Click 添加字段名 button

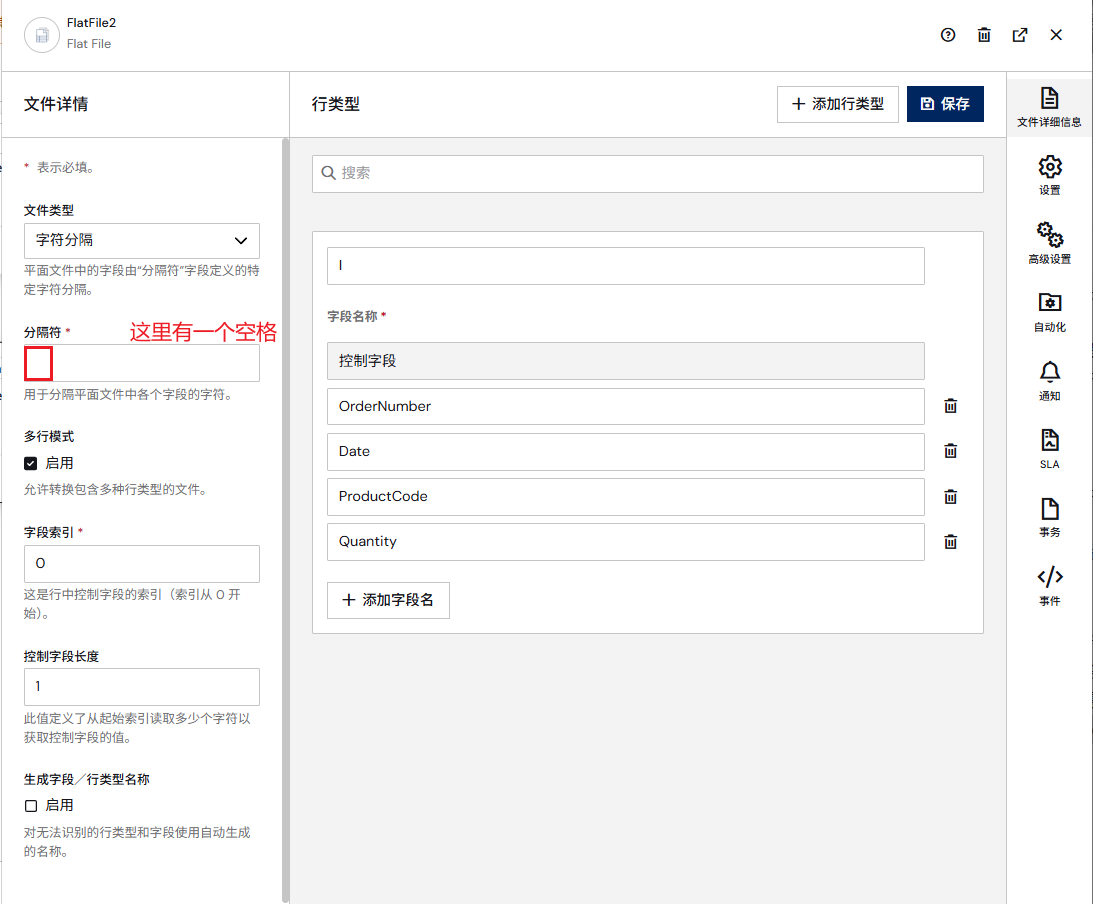tap(388, 600)
